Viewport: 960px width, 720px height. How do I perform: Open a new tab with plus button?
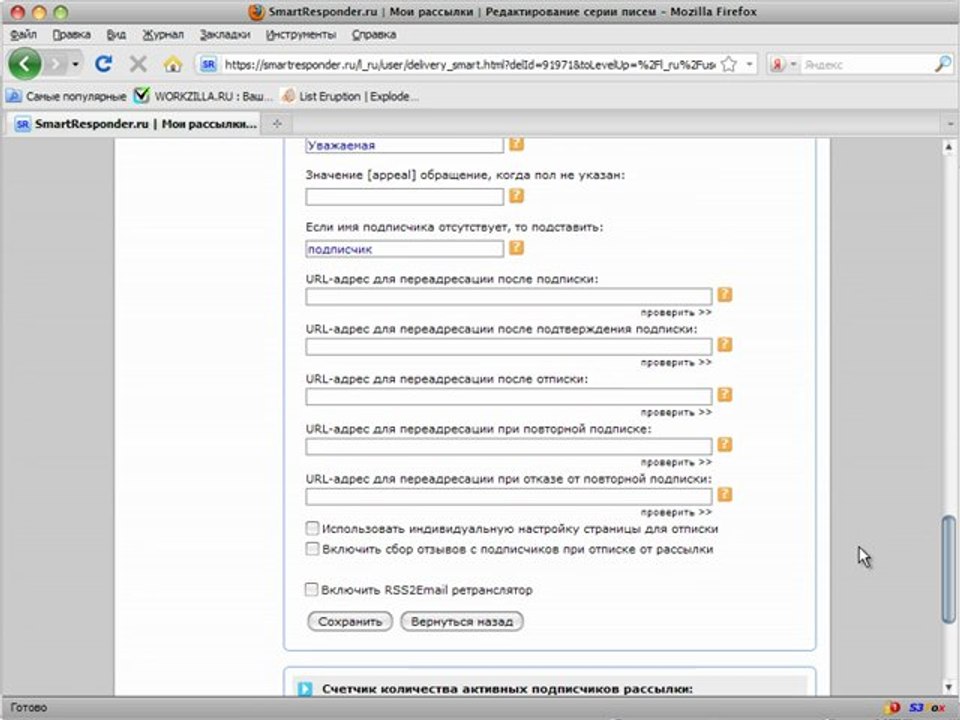277,124
